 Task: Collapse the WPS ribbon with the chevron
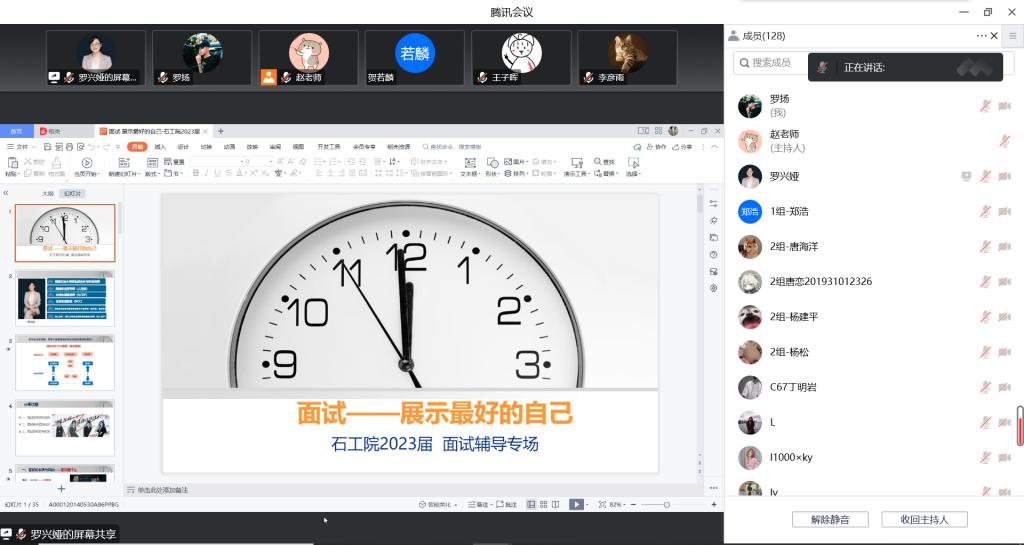(714, 147)
